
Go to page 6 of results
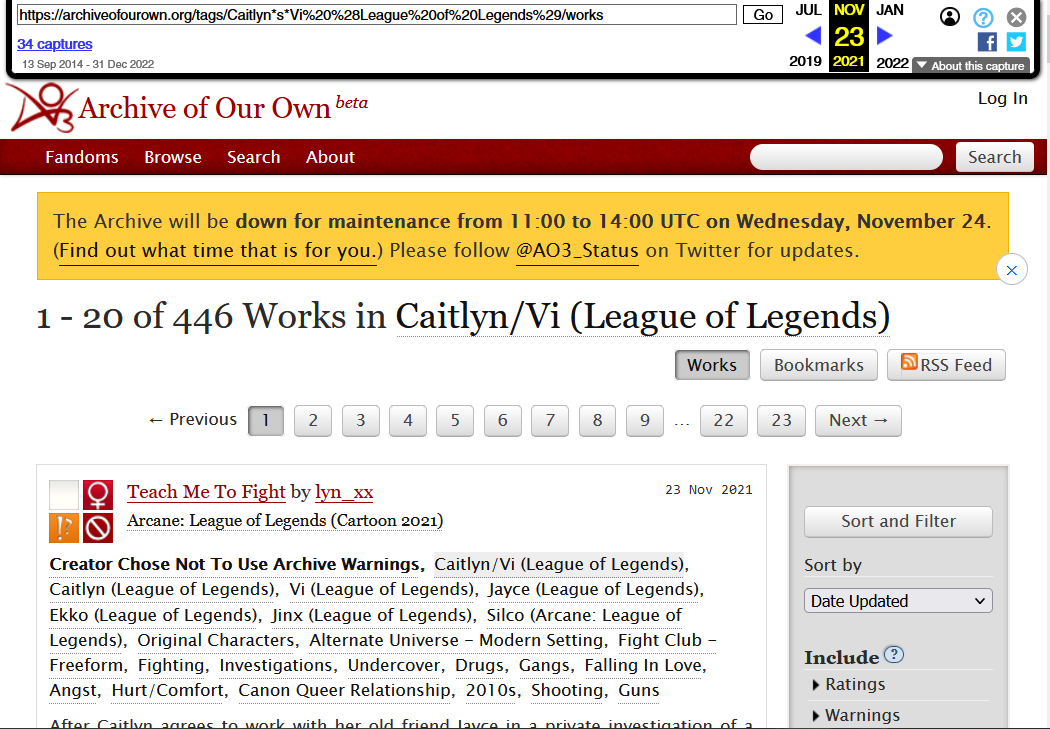tap(502, 420)
